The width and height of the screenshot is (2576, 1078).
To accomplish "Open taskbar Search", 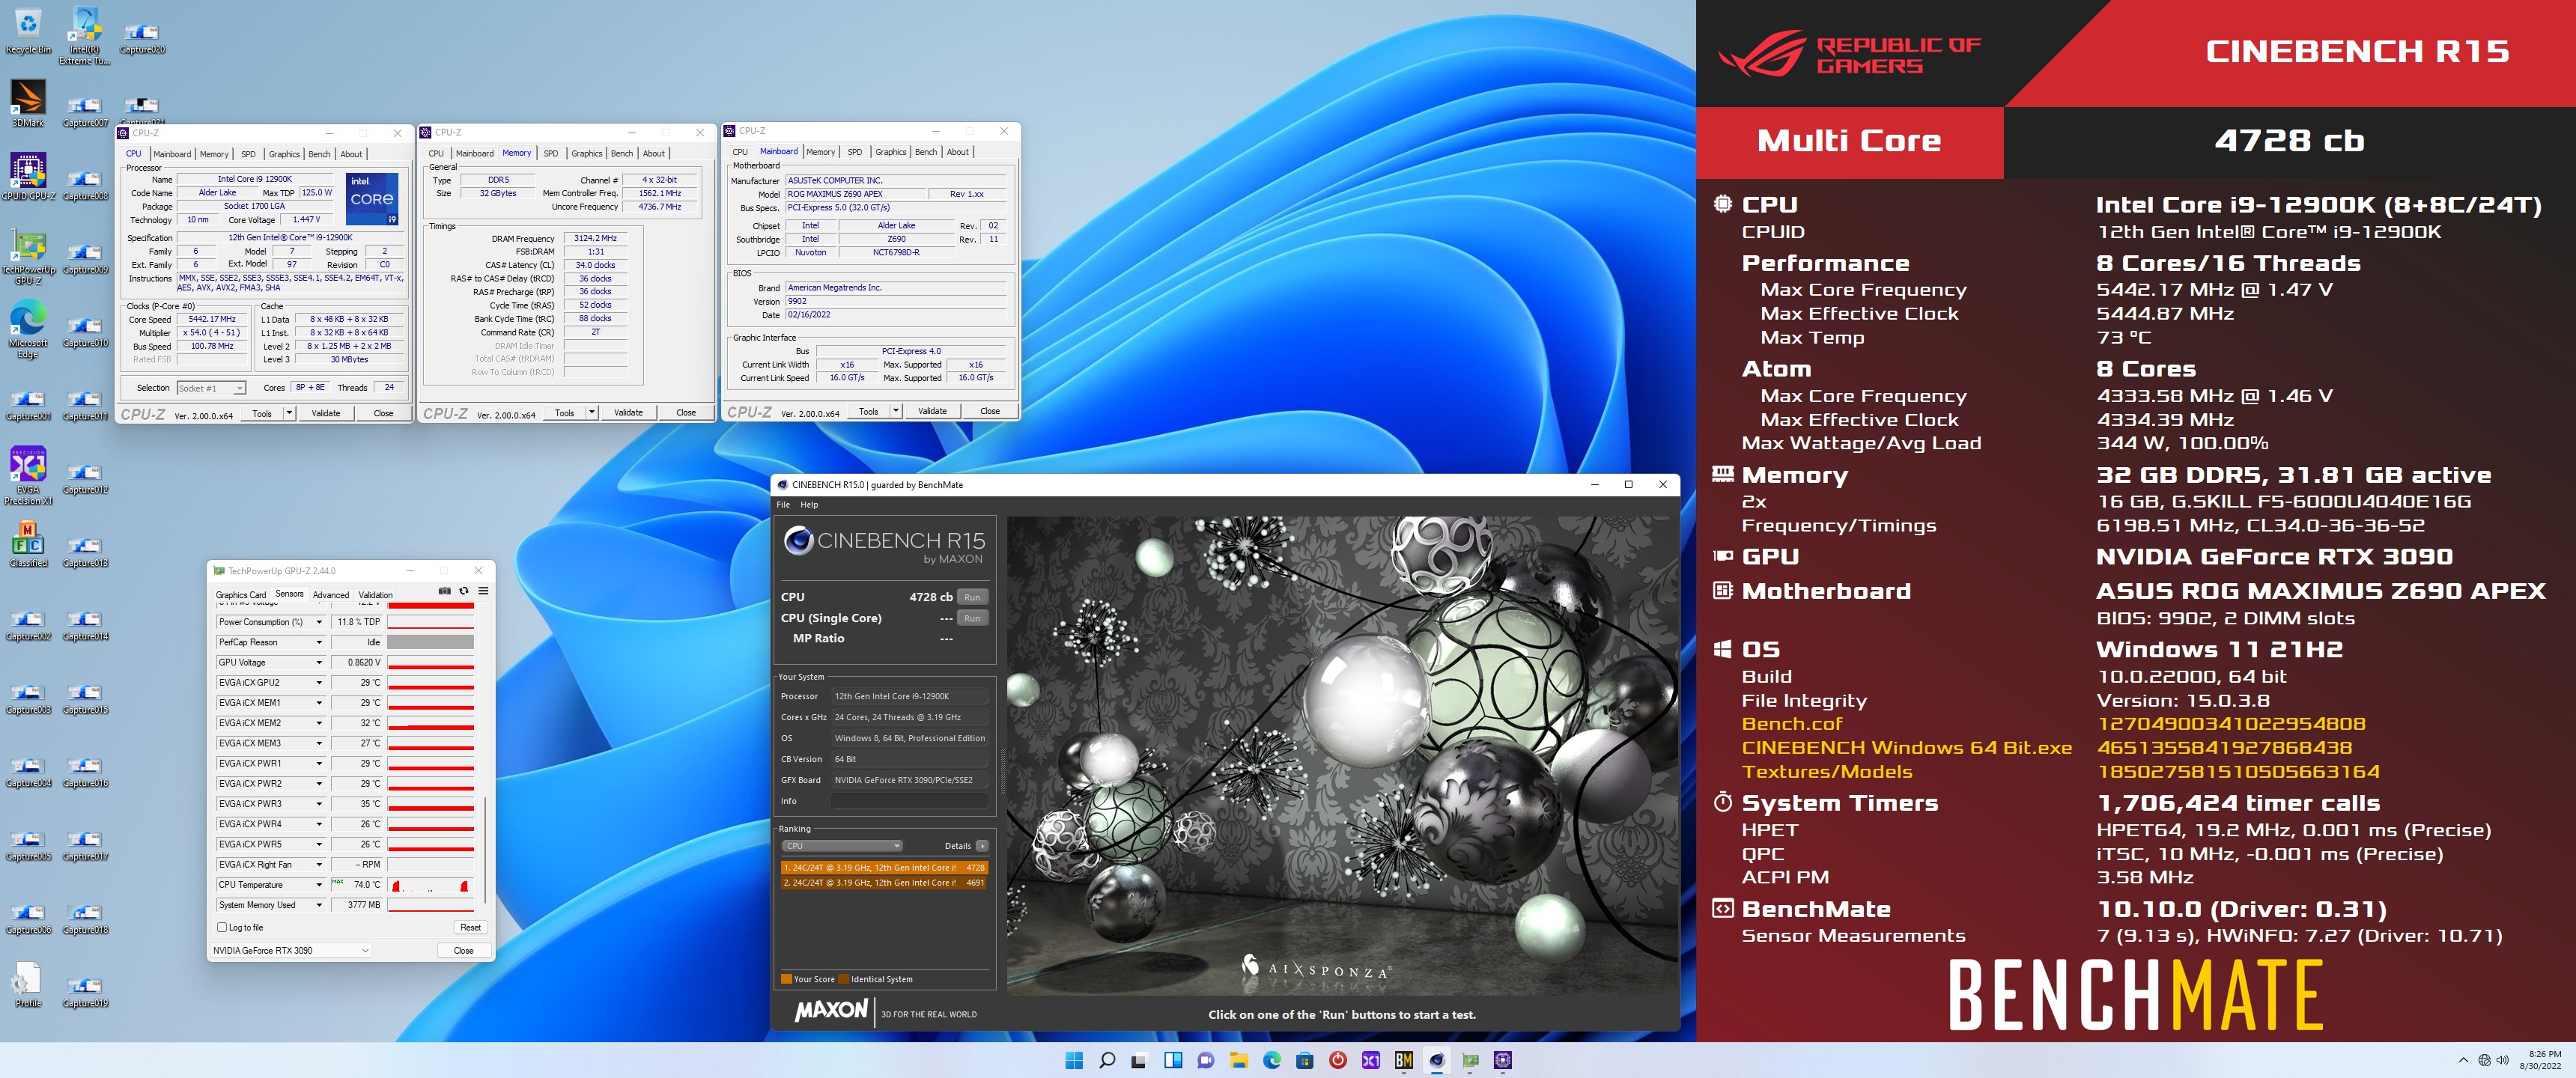I will click(x=1107, y=1060).
